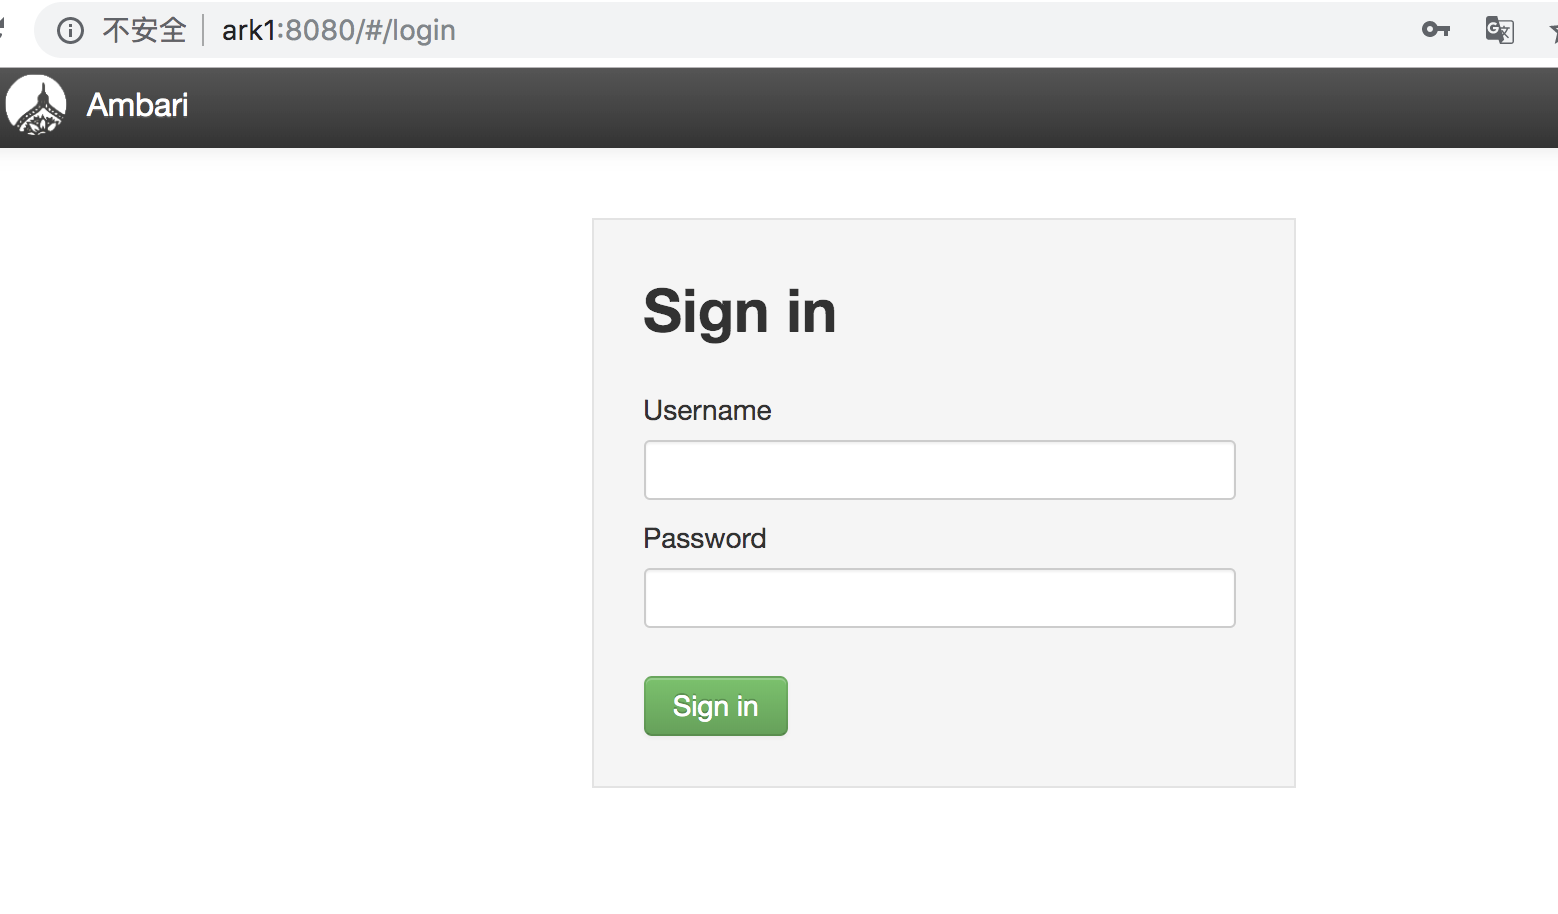Select the ark1 host text in URL
The image size is (1558, 914).
(248, 30)
